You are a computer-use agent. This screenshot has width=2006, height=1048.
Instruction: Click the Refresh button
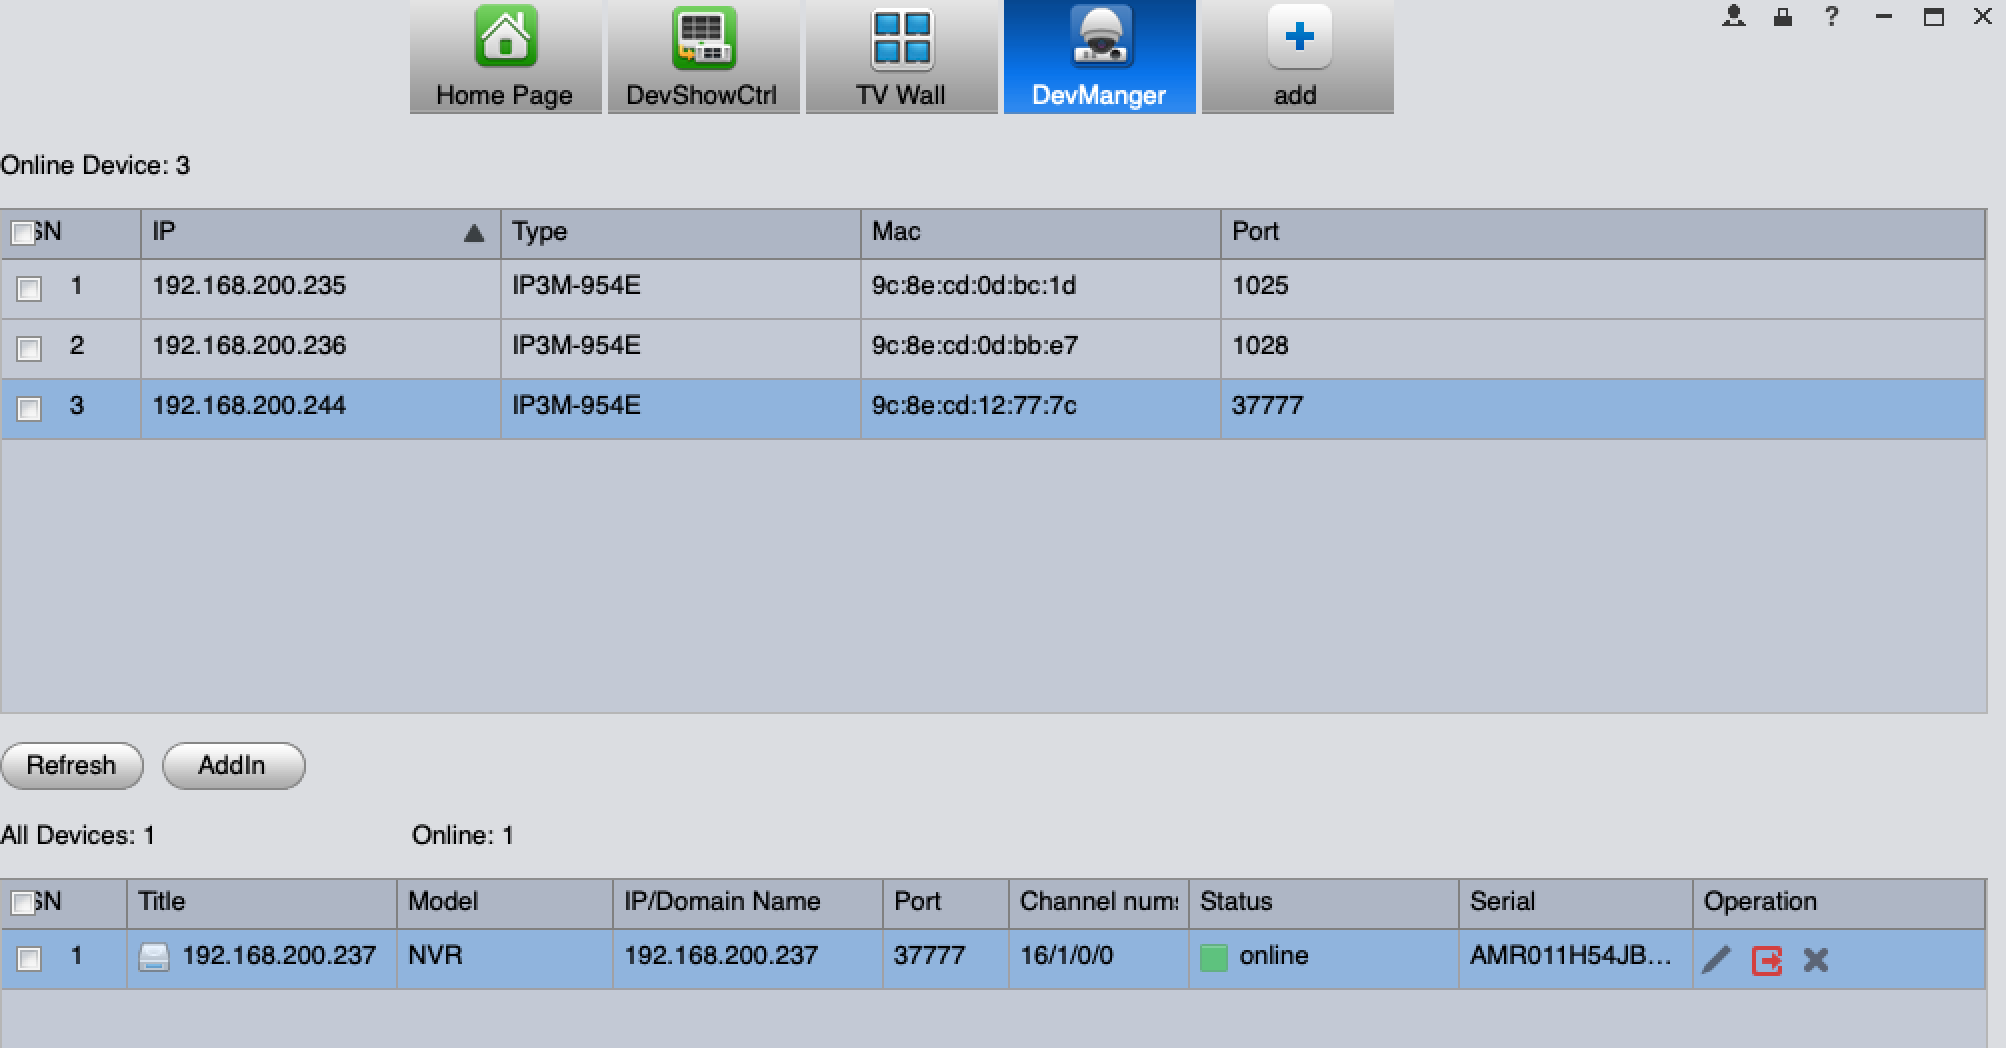(x=72, y=766)
